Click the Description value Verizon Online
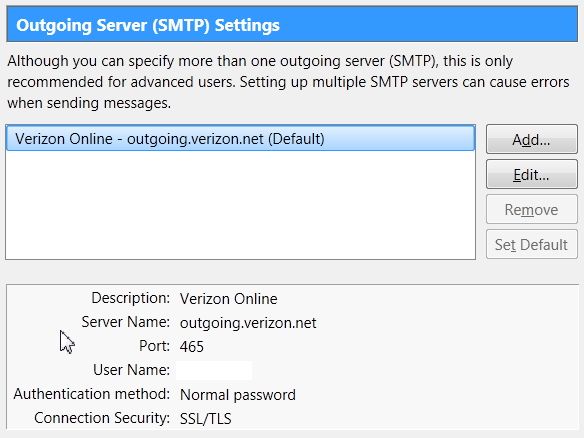 (228, 299)
